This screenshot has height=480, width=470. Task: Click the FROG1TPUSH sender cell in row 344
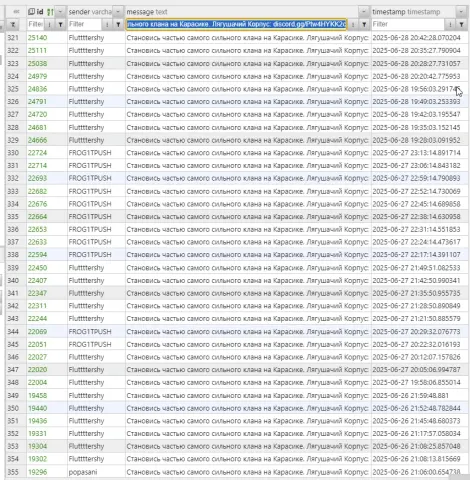[96, 331]
